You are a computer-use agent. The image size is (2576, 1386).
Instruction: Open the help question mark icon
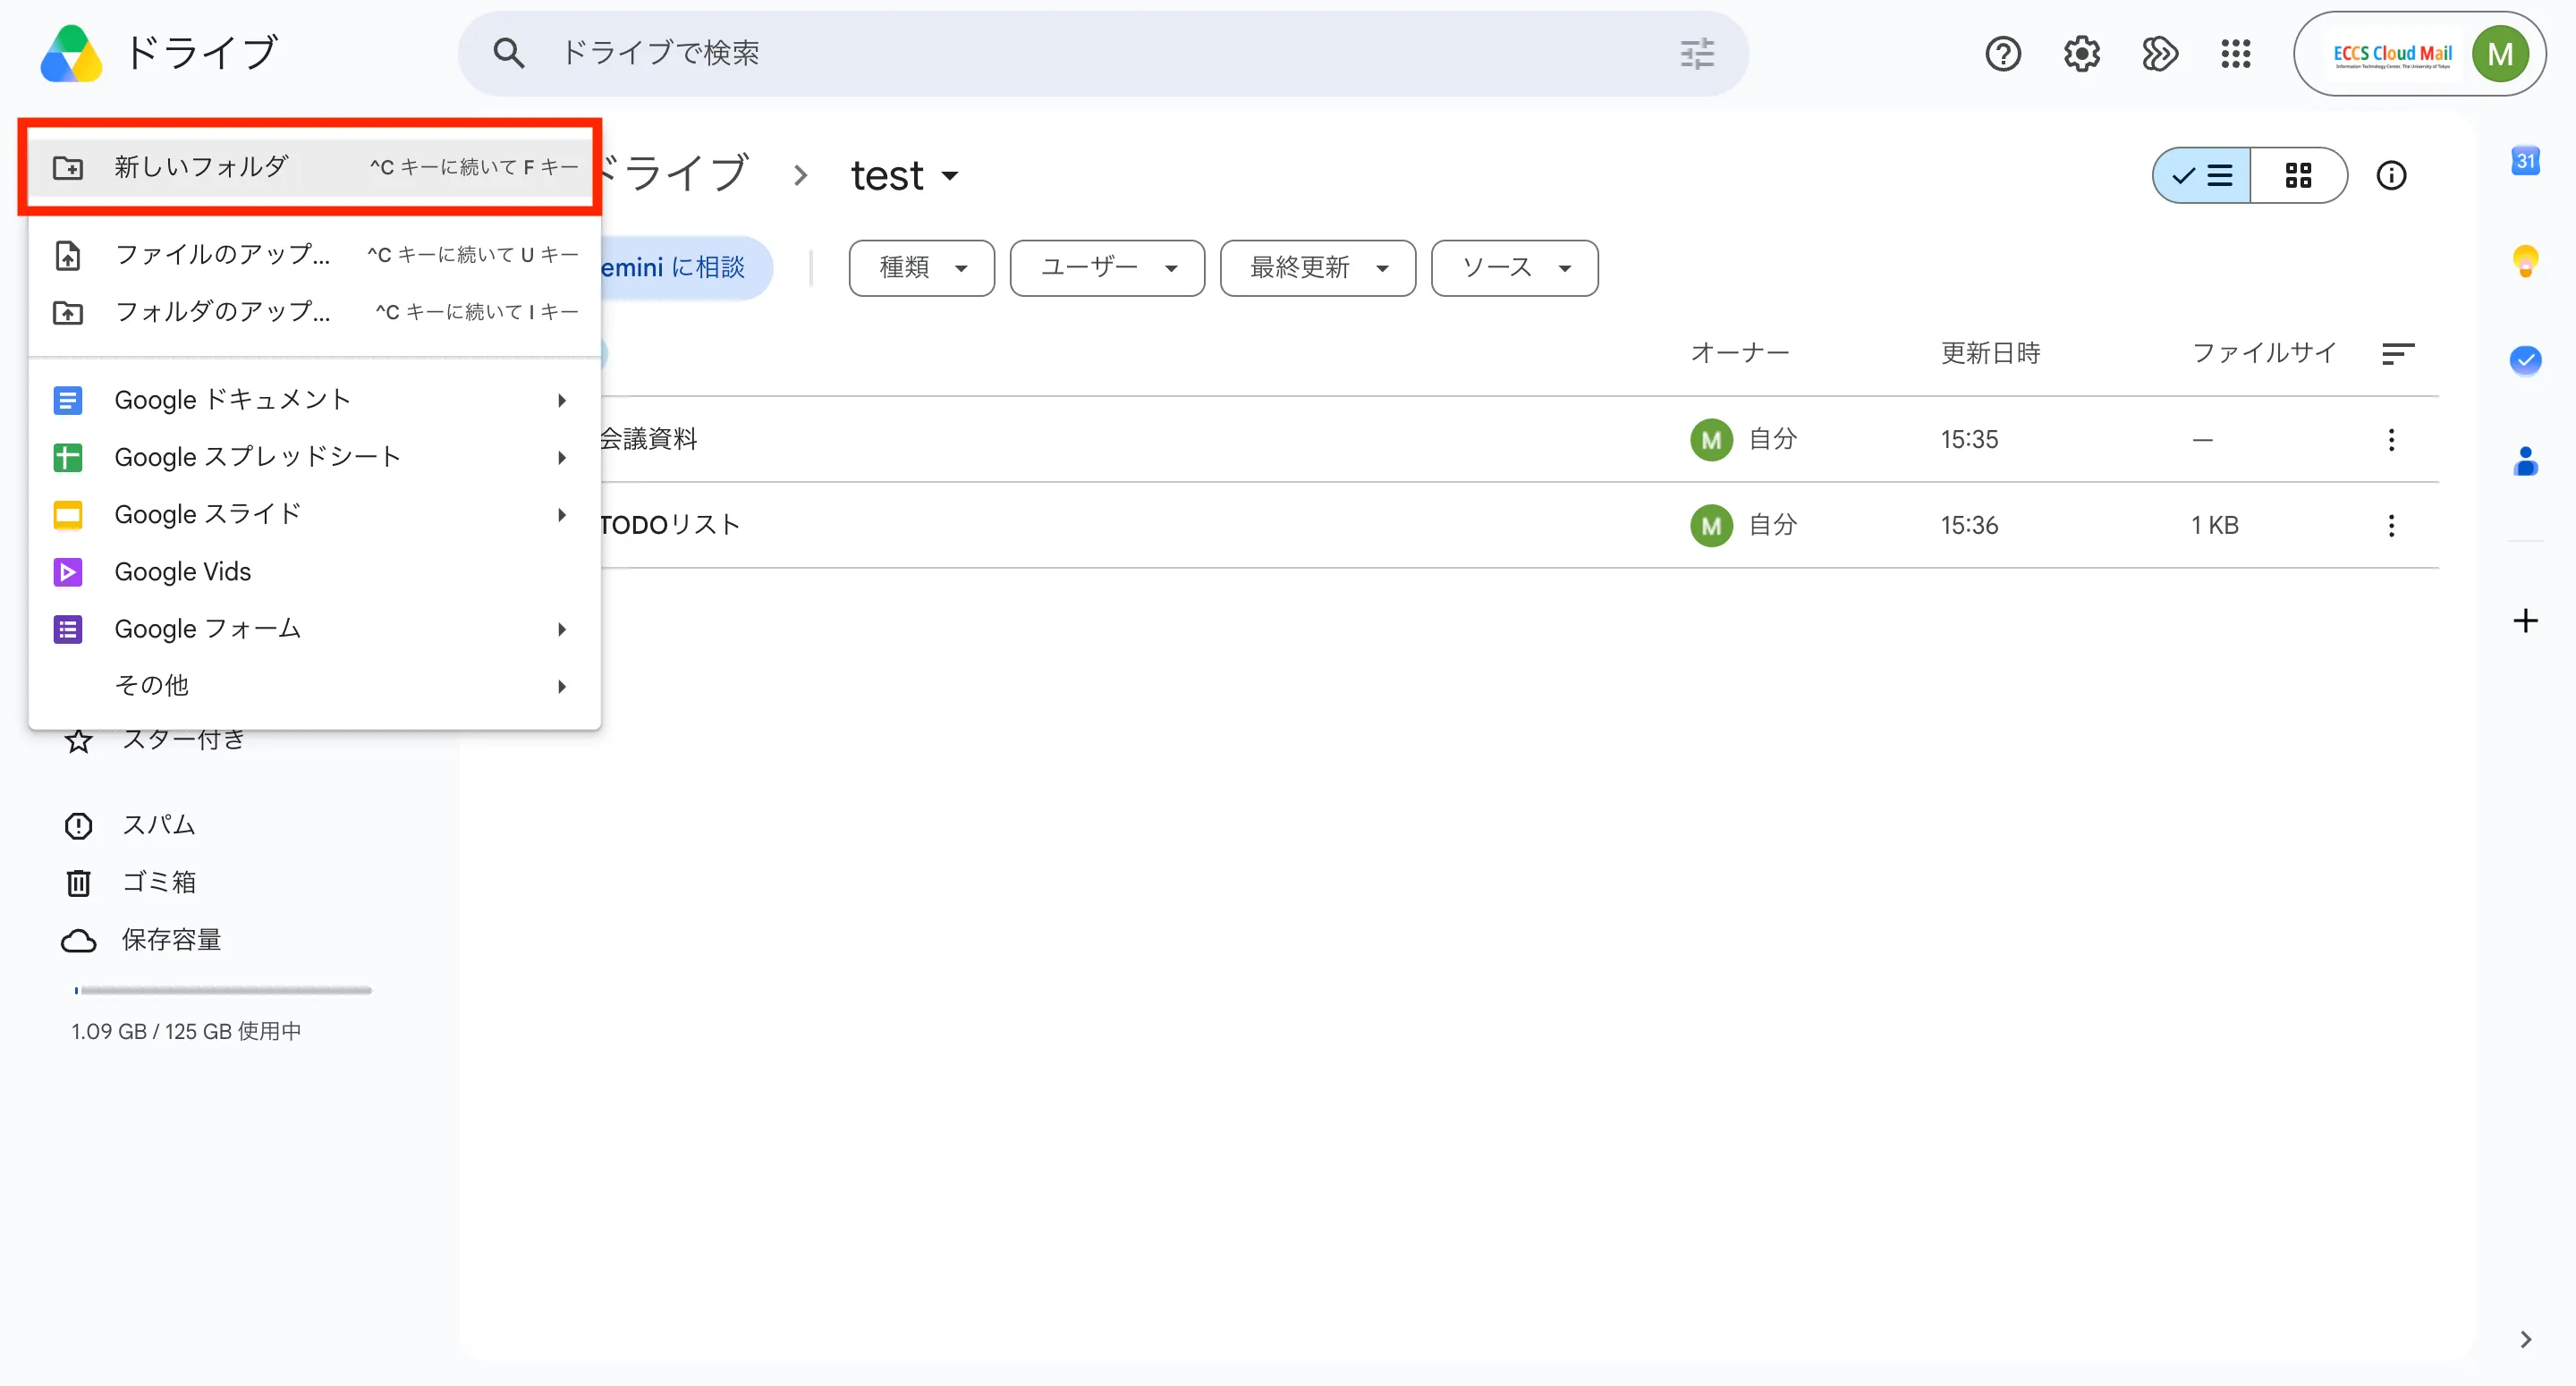point(2003,54)
